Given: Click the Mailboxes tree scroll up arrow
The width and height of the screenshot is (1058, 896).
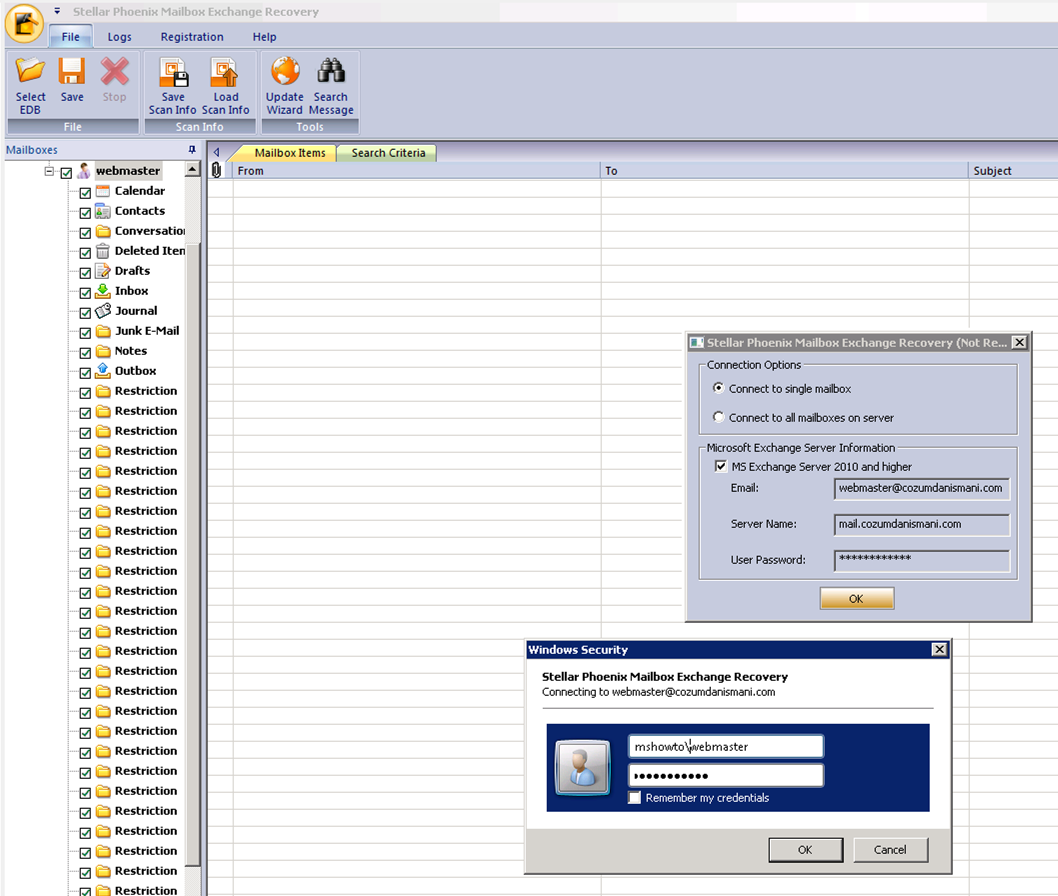Looking at the screenshot, I should tap(193, 169).
